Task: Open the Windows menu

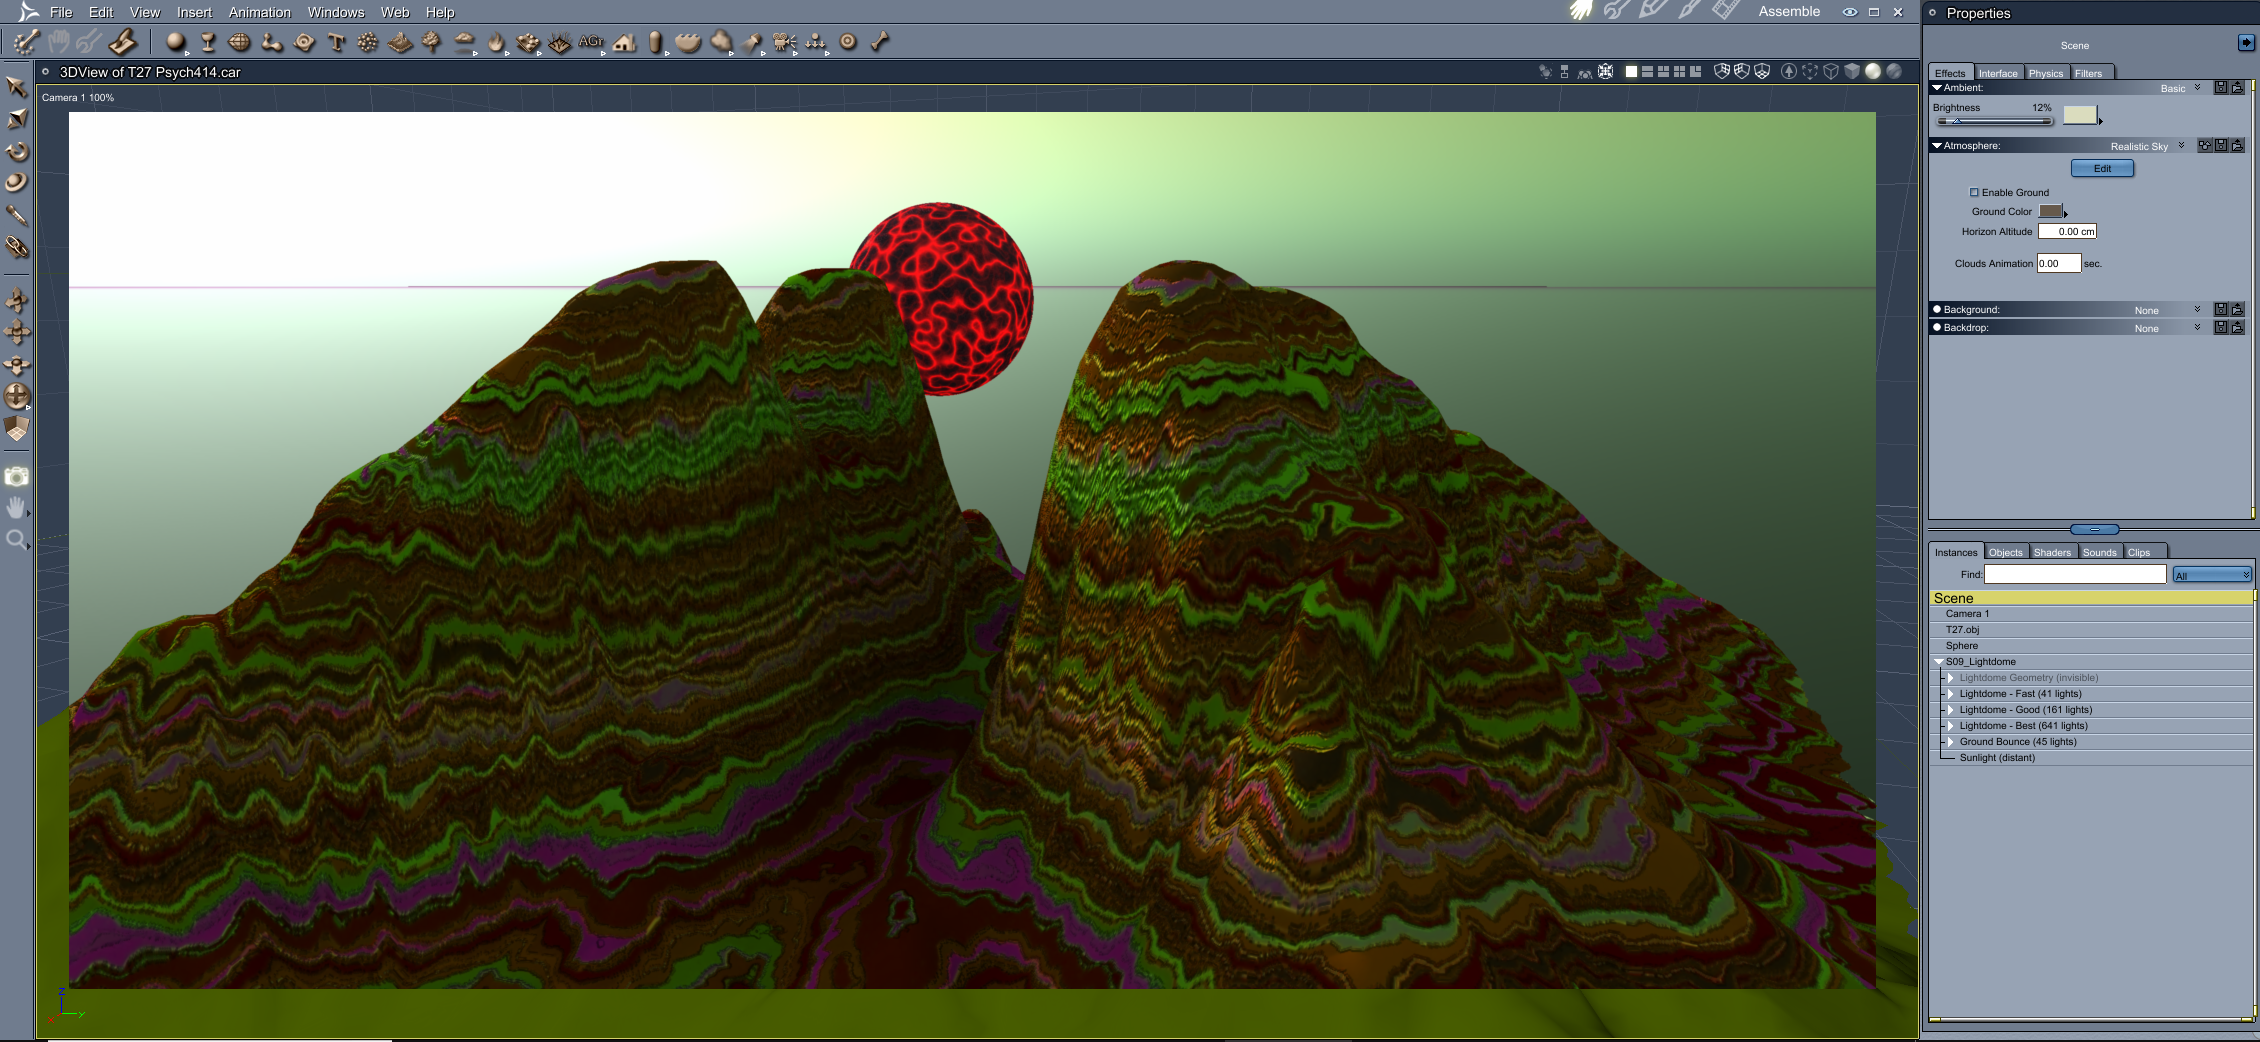Action: pyautogui.click(x=336, y=12)
